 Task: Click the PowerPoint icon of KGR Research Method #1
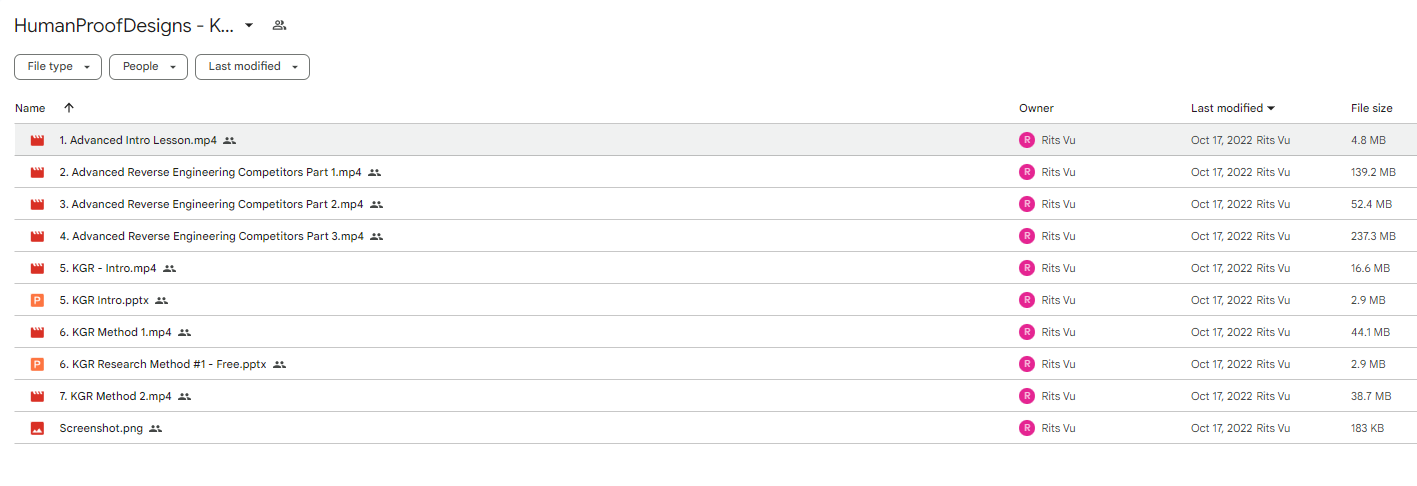click(x=37, y=364)
